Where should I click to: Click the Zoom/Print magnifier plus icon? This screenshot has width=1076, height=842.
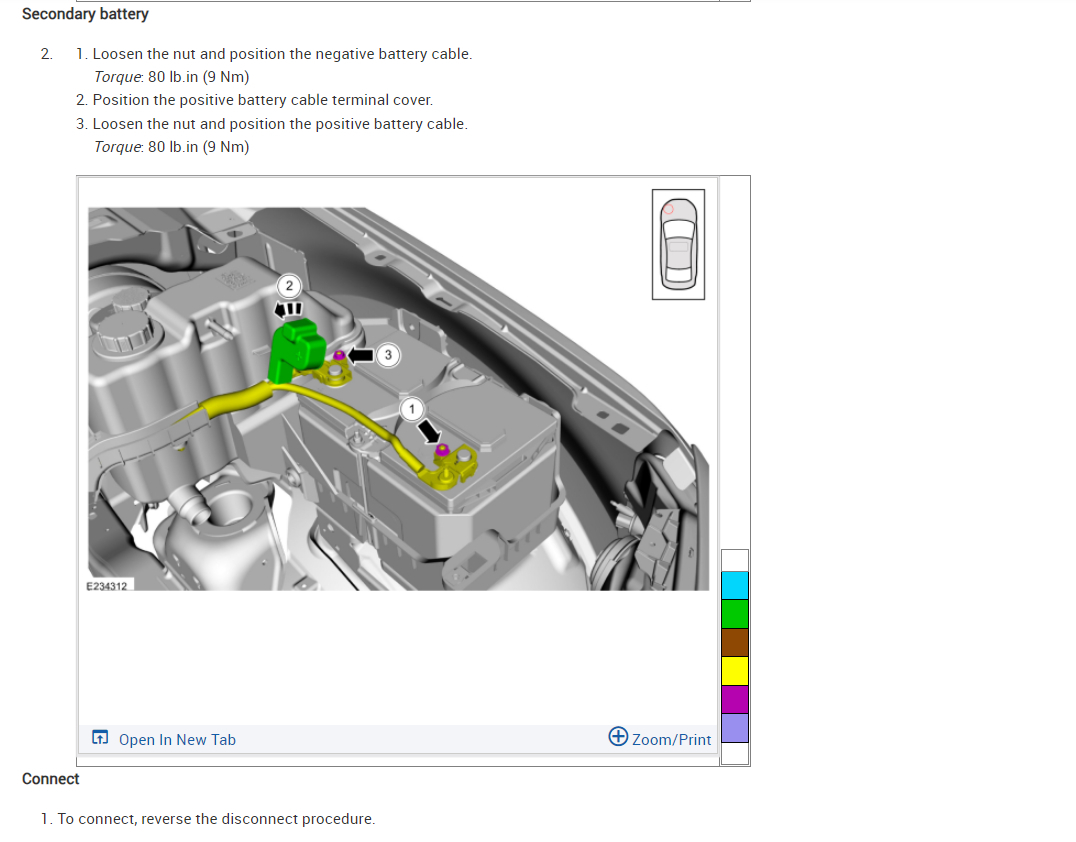[618, 737]
